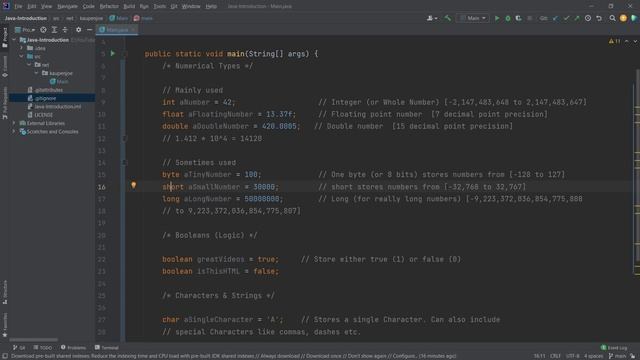Collapse the src folder
Image resolution: width=640 pixels, height=360 pixels.
coord(22,56)
